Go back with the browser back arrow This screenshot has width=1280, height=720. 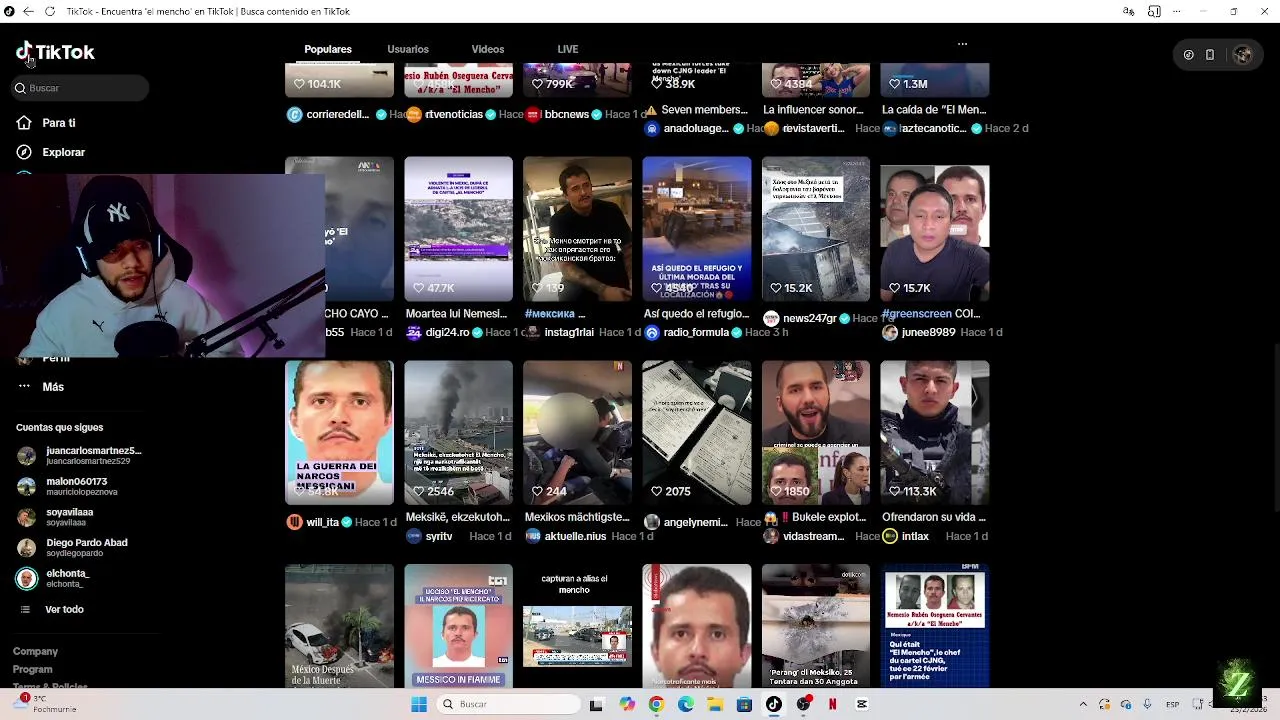(x=28, y=11)
